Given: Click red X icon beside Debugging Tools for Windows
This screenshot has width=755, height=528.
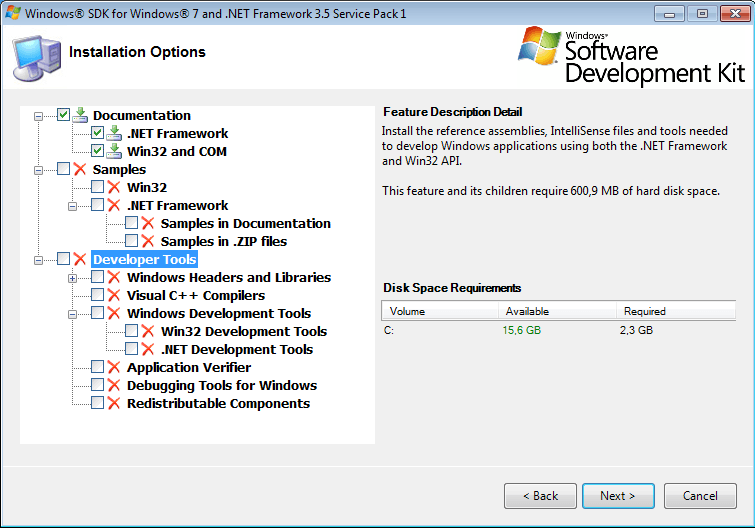Looking at the screenshot, I should [114, 385].
